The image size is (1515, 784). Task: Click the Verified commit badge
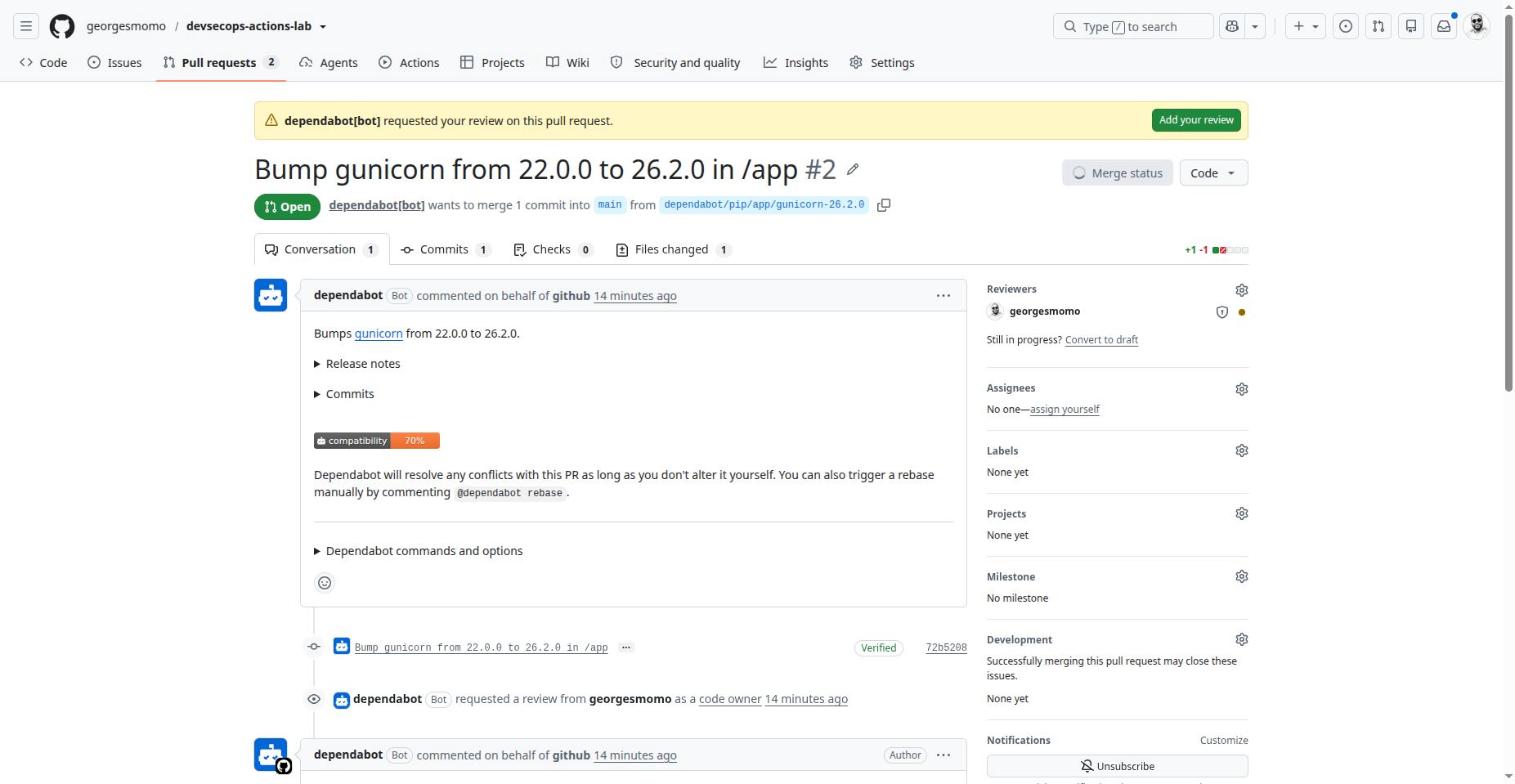(878, 648)
